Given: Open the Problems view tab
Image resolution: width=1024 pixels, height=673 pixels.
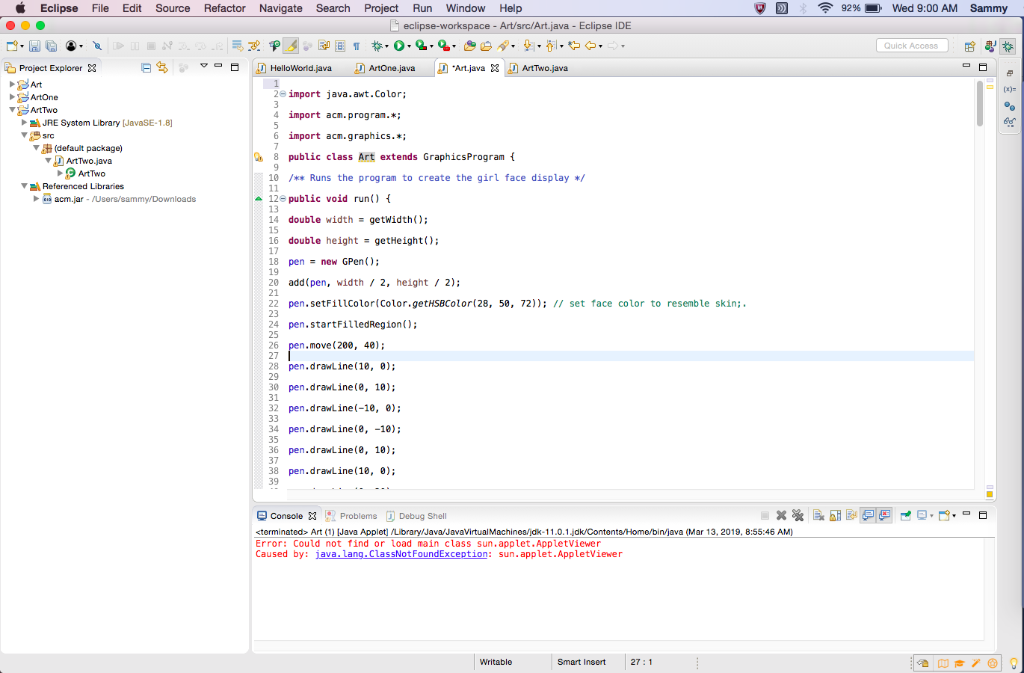Looking at the screenshot, I should click(x=358, y=516).
